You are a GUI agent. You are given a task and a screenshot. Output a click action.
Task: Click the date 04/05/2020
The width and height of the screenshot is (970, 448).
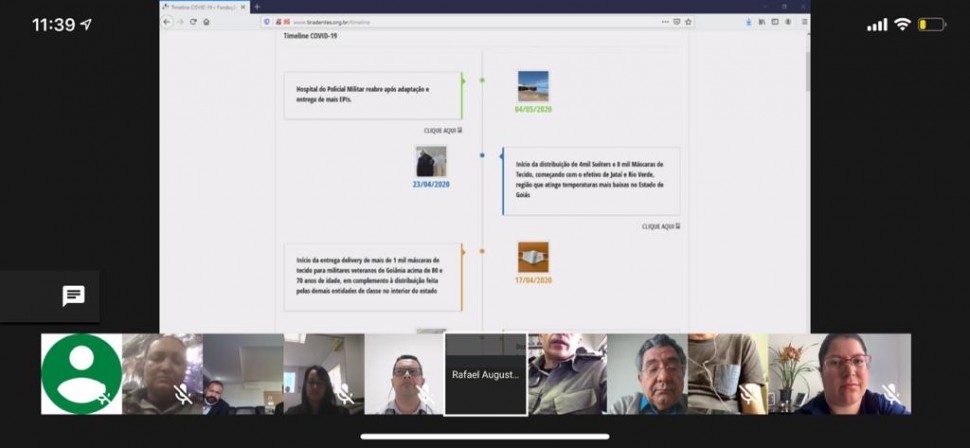(533, 110)
